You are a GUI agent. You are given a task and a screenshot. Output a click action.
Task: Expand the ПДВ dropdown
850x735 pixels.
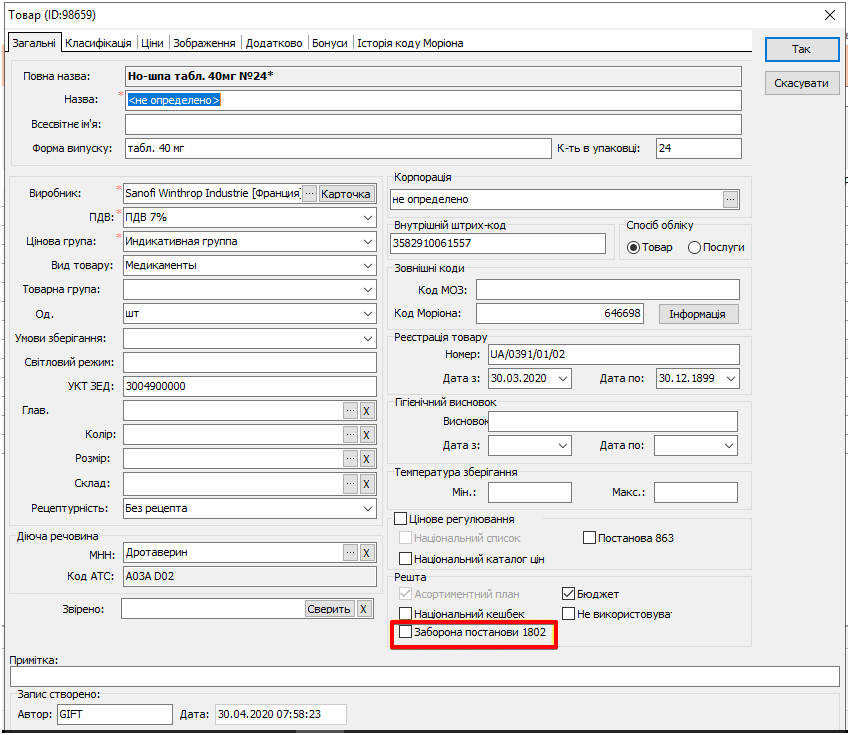[x=368, y=217]
